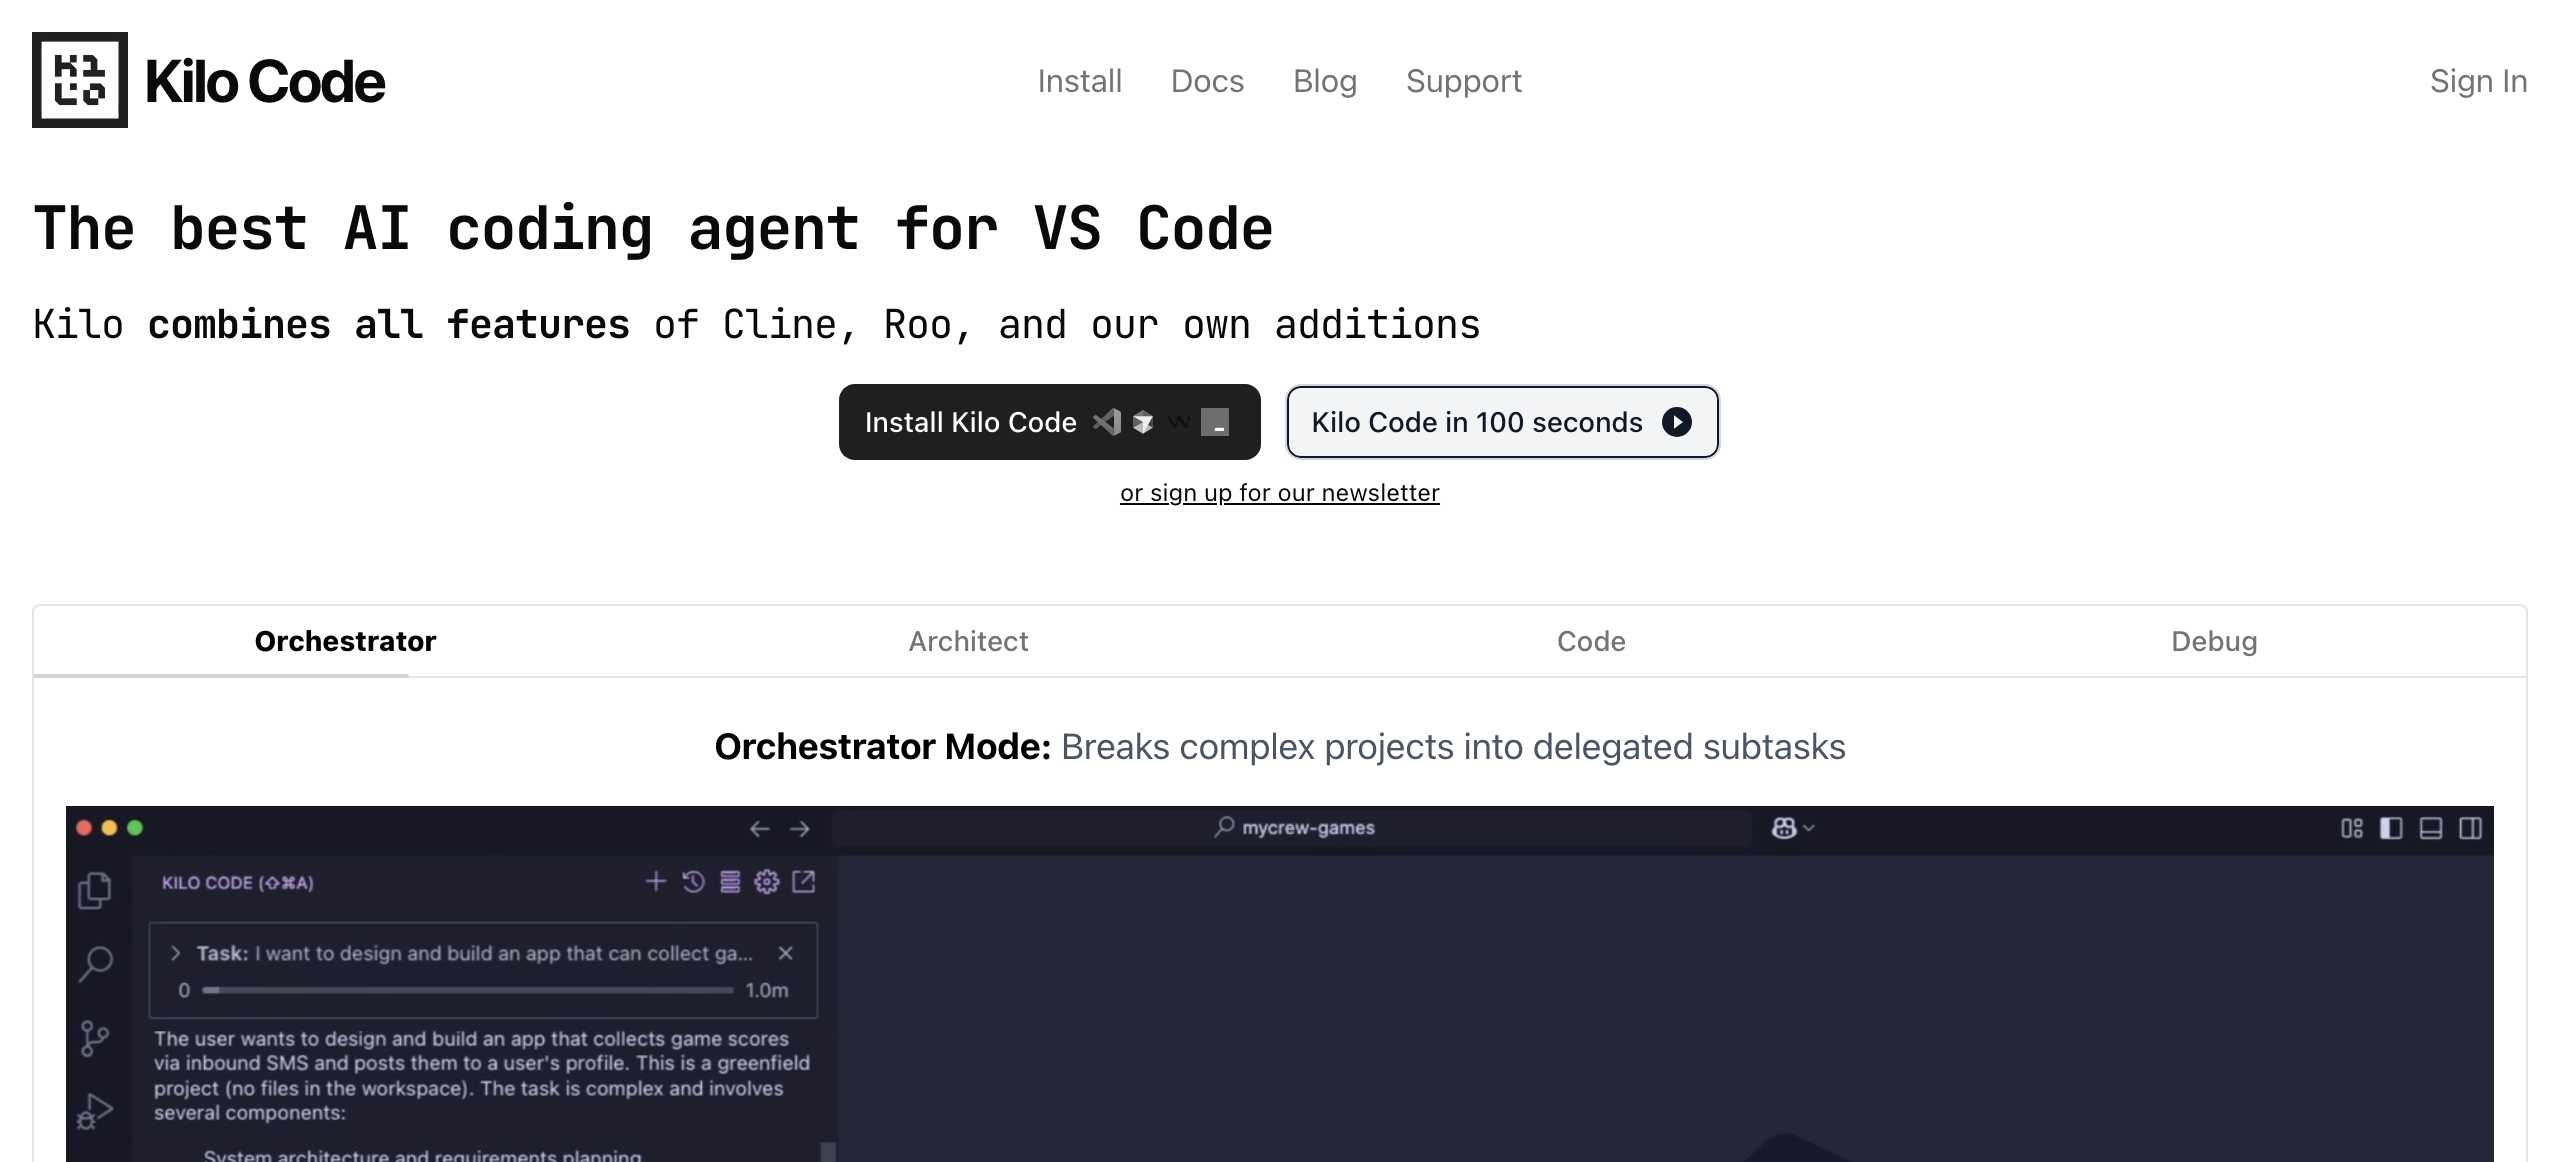Open the Run and Debug icon
2560x1162 pixels.
[95, 1110]
